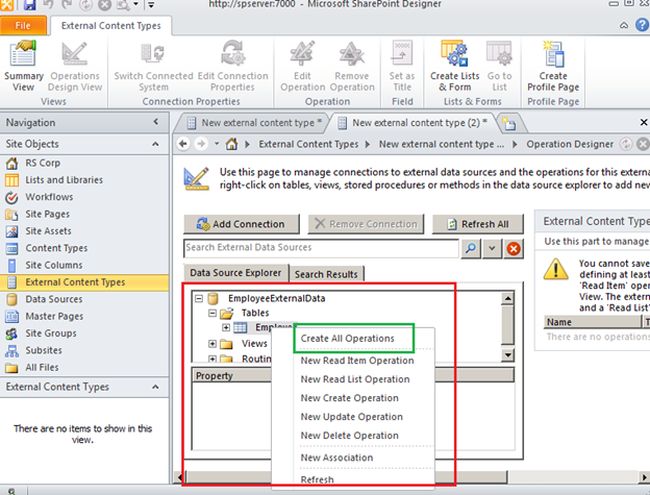Run search with the magnifier icon
650x495 pixels.
[x=471, y=248]
